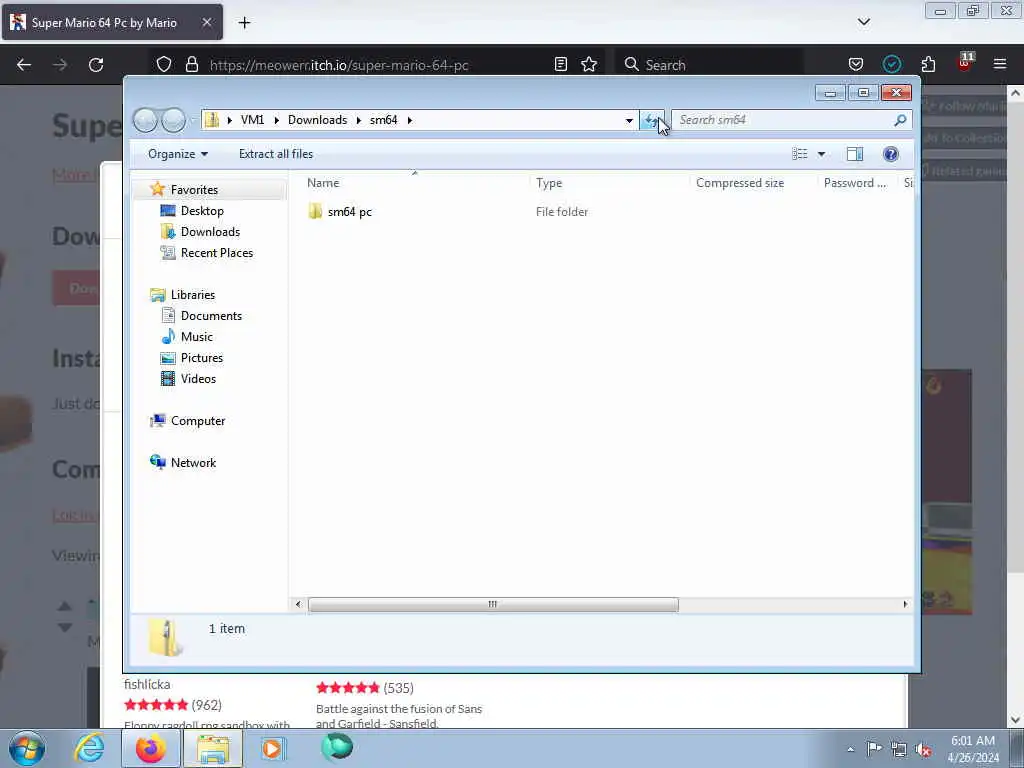The width and height of the screenshot is (1024, 768).
Task: Expand arrow after VM1 in path
Action: (x=276, y=120)
